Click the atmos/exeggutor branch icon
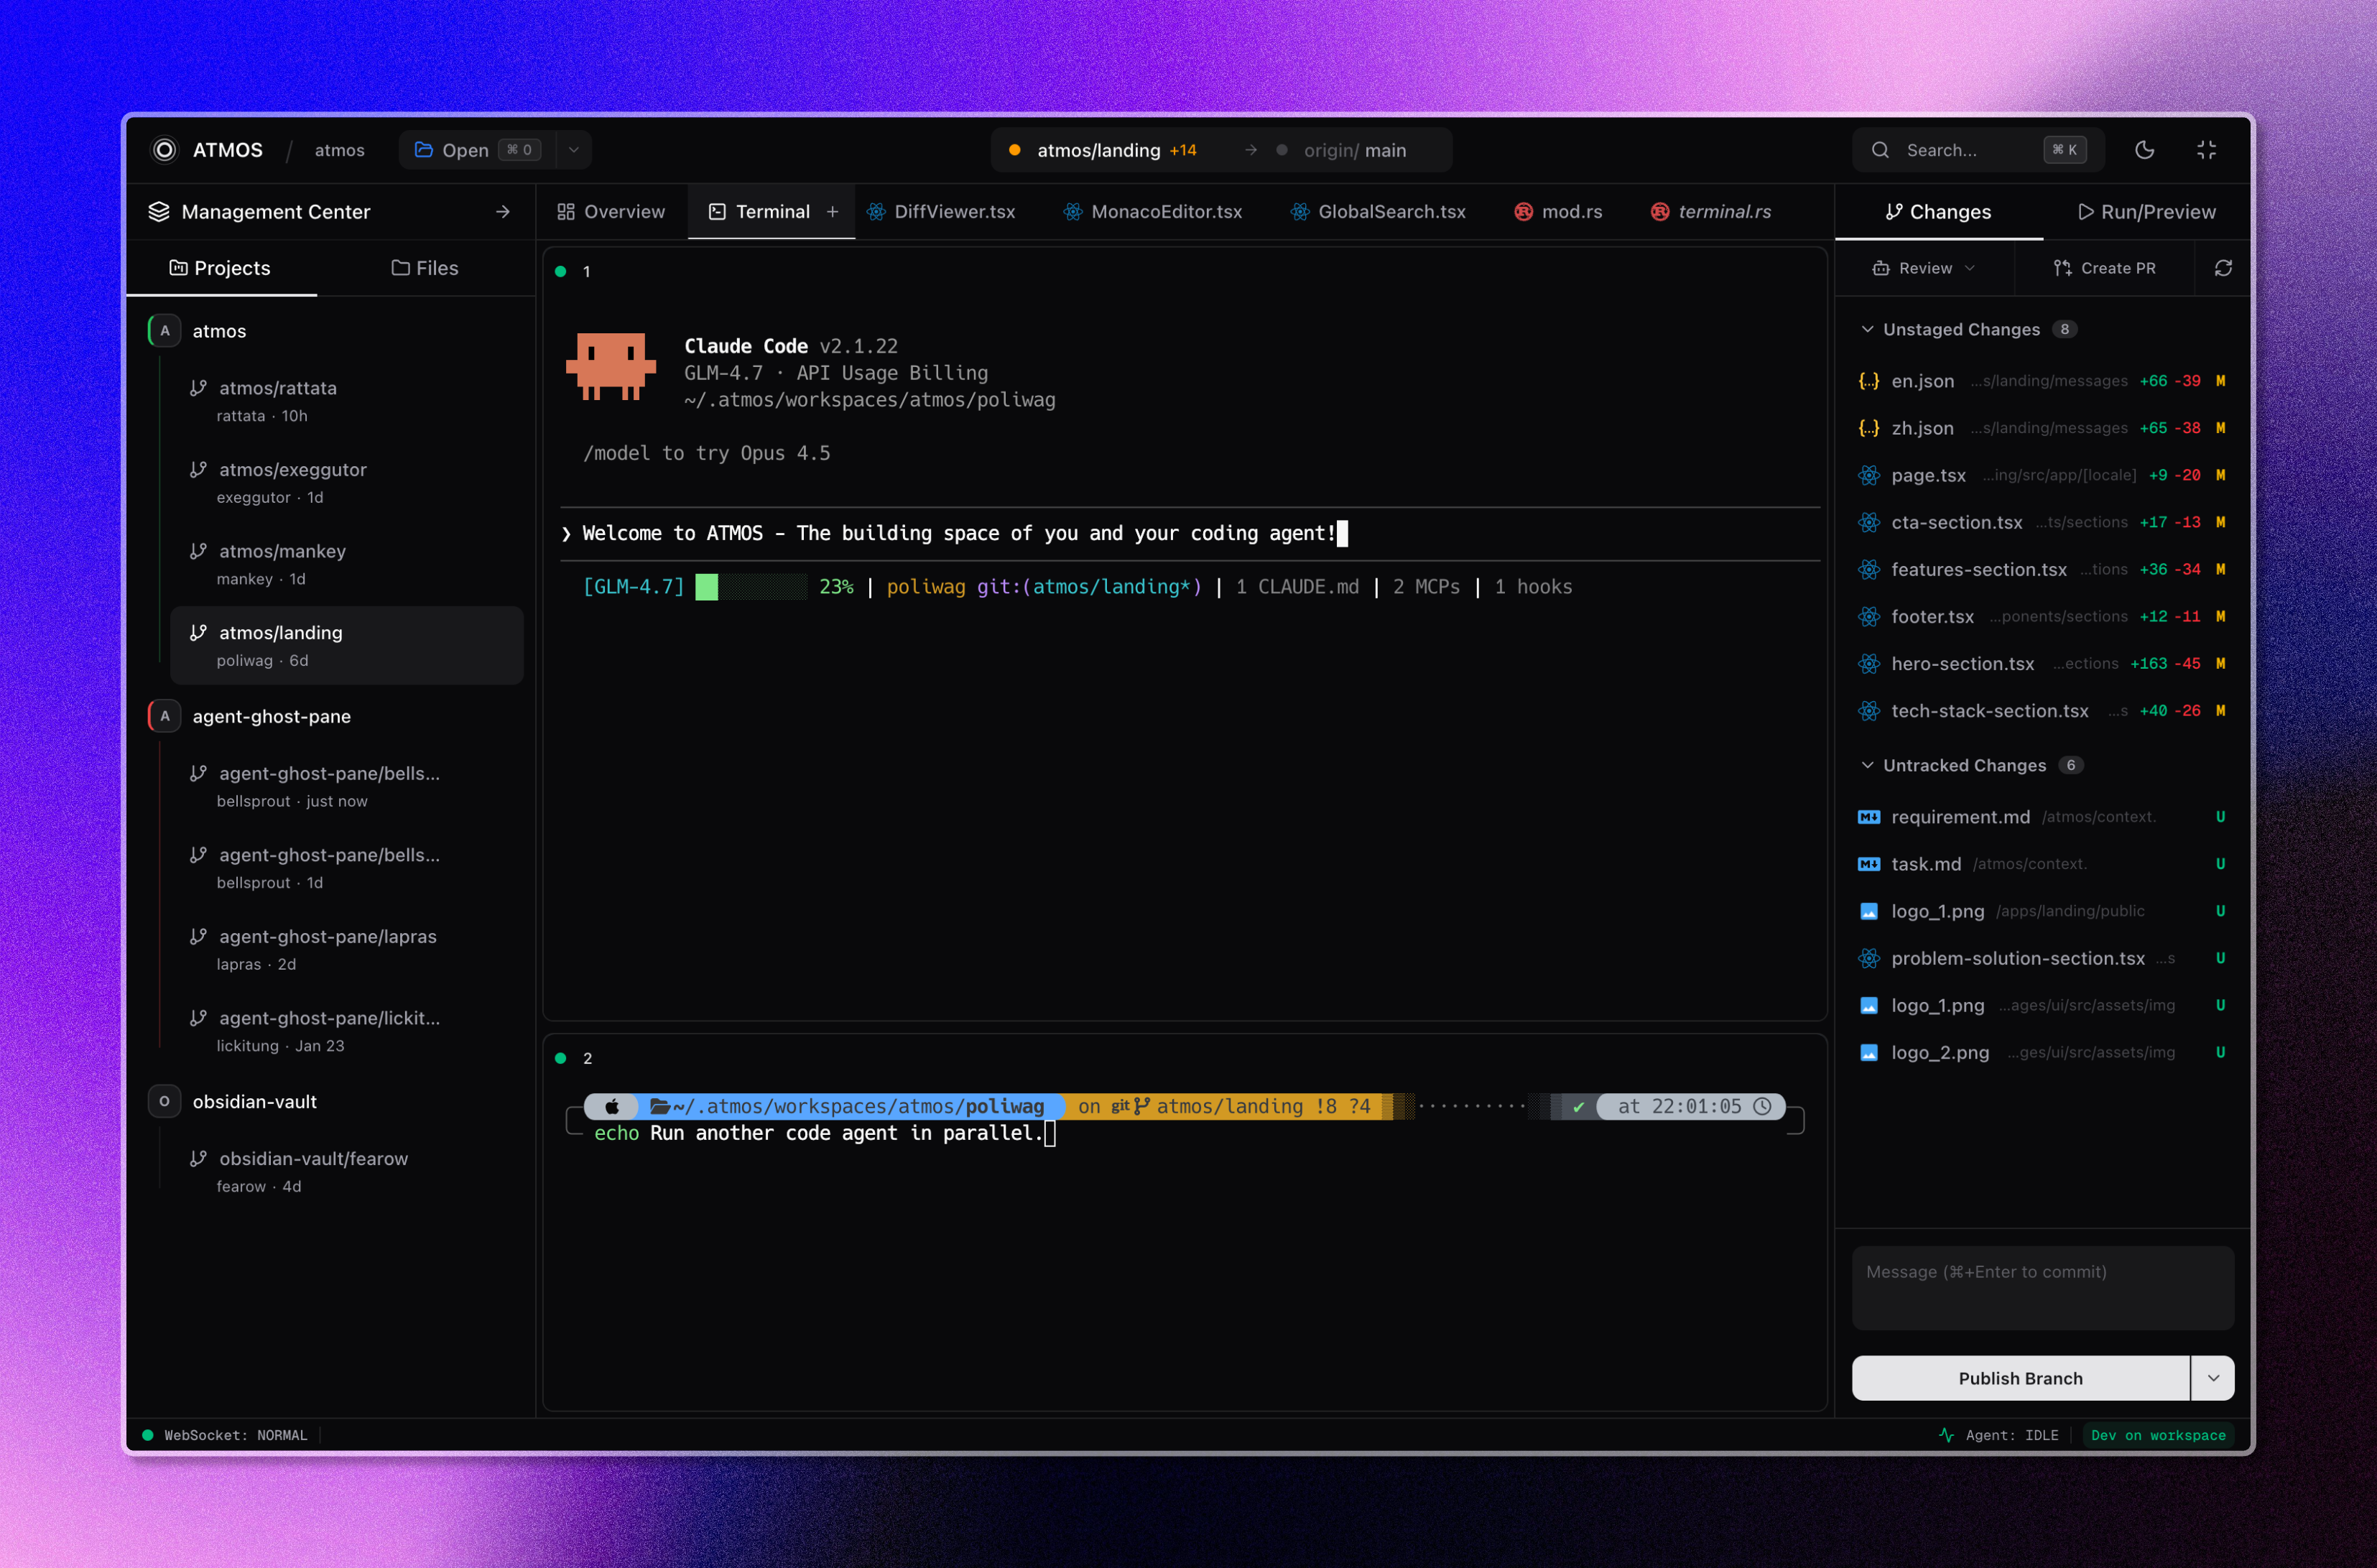 point(198,469)
